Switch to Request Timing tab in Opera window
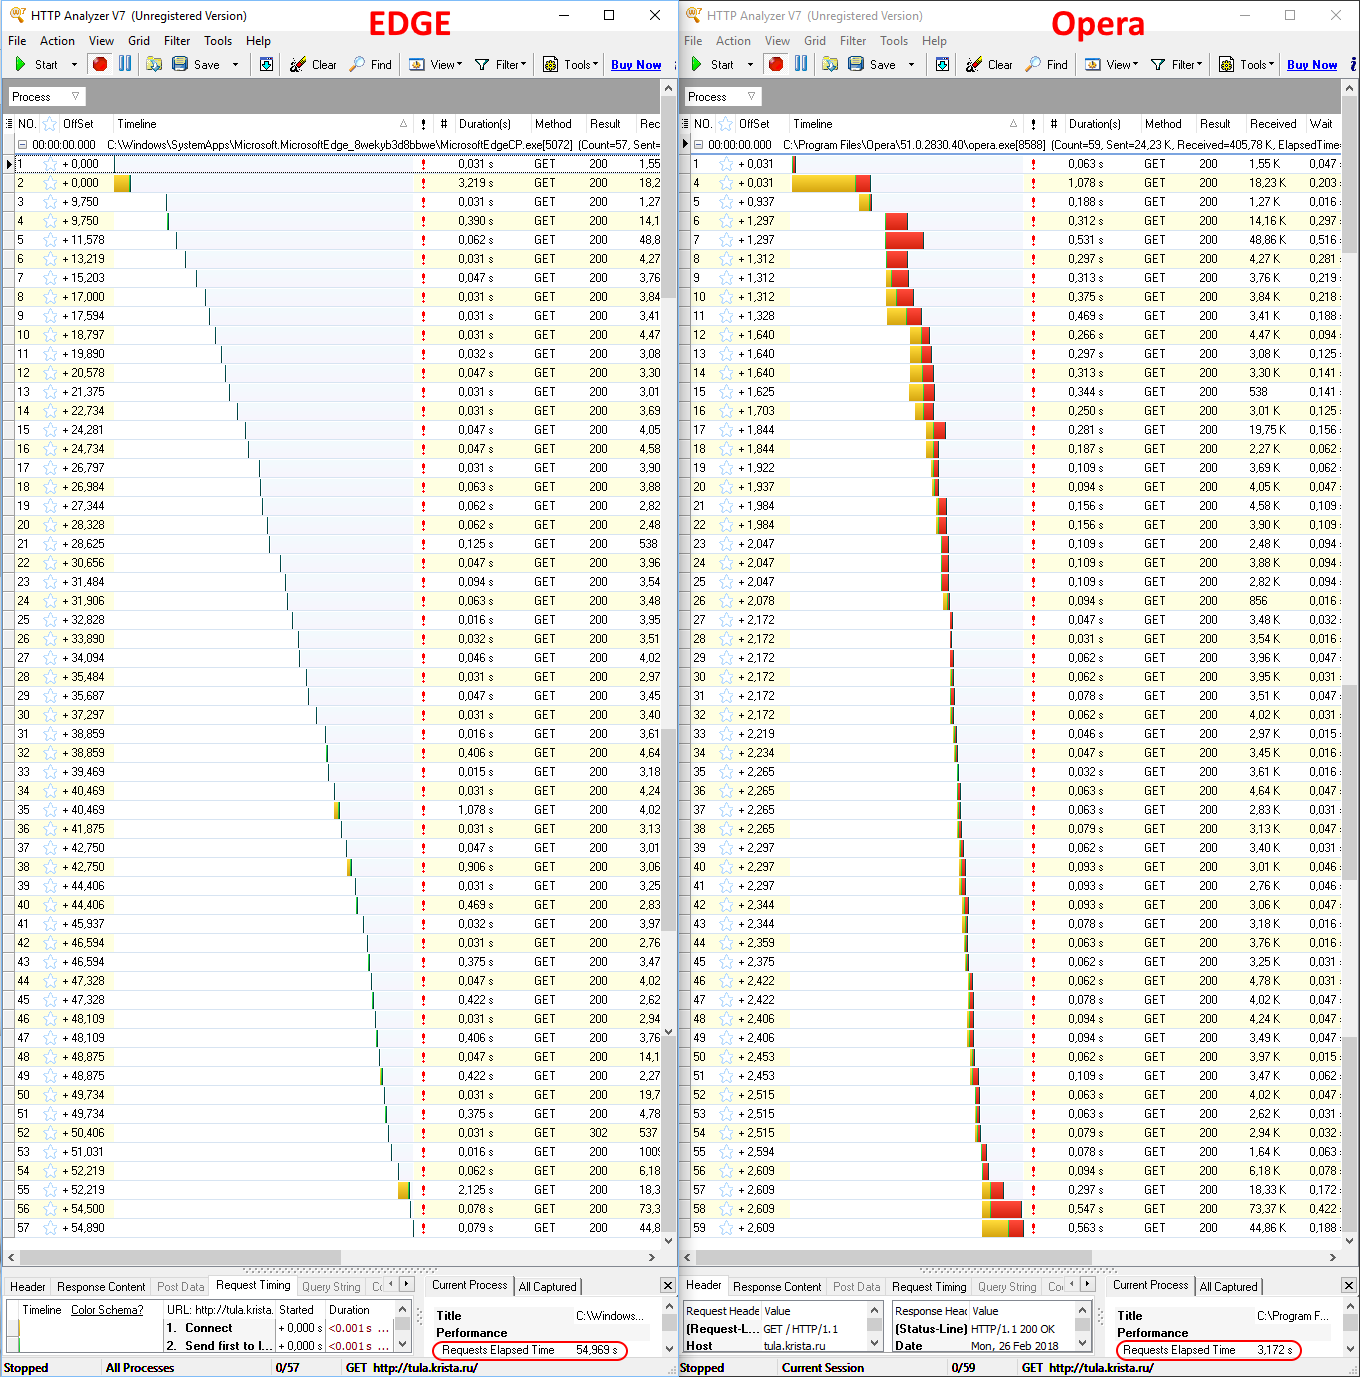The height and width of the screenshot is (1377, 1360). coord(929,1287)
